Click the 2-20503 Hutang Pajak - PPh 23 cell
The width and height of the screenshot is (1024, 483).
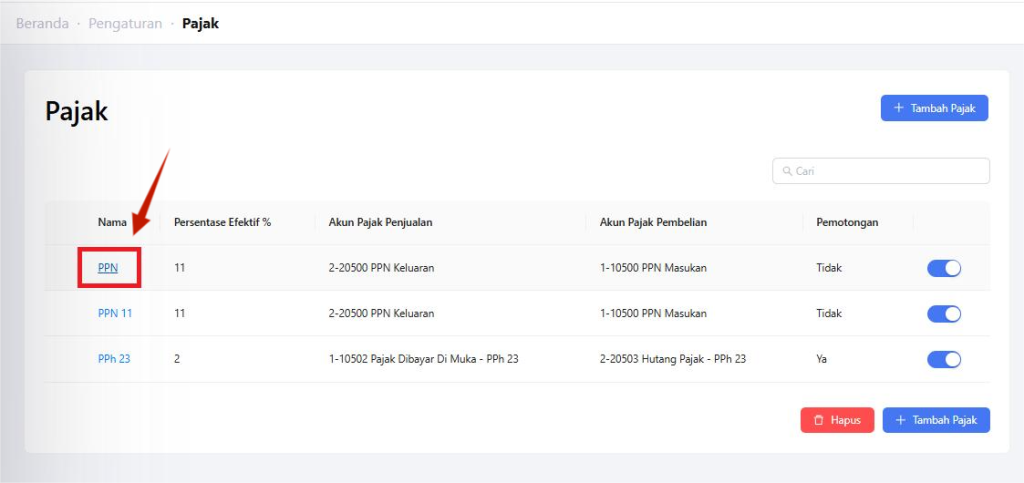[672, 359]
